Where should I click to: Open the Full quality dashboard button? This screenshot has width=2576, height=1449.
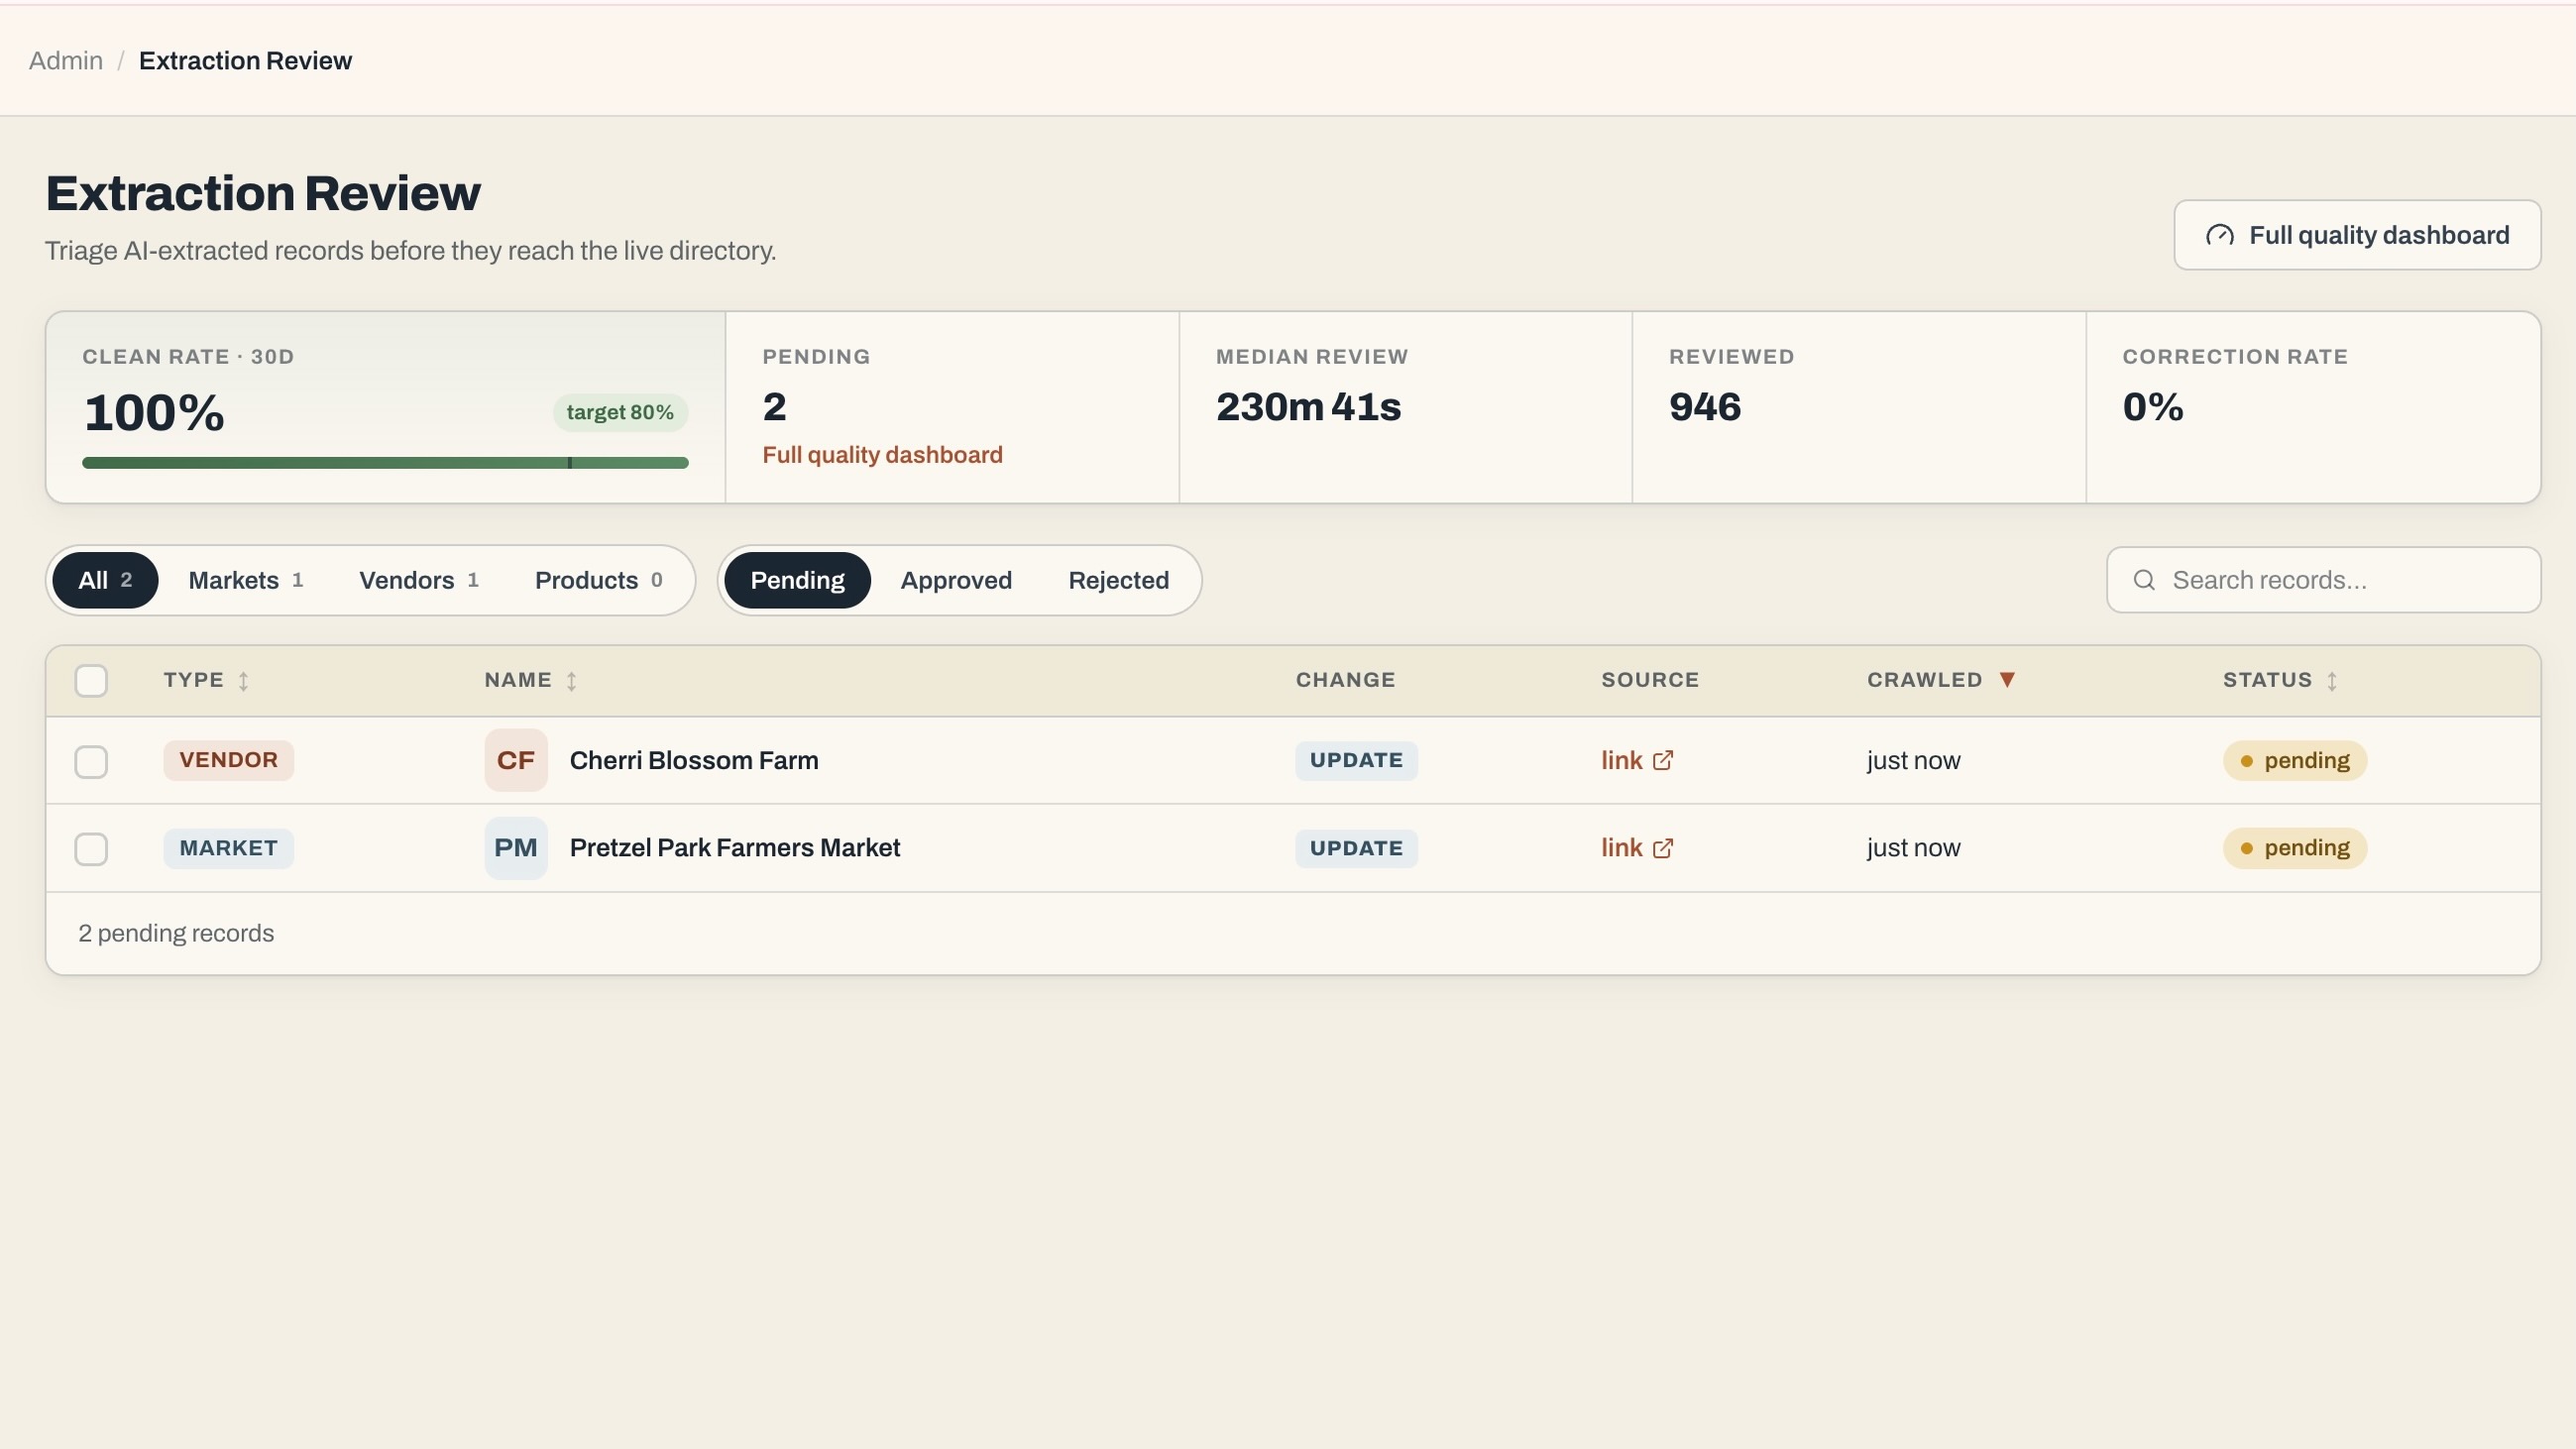click(x=2357, y=235)
